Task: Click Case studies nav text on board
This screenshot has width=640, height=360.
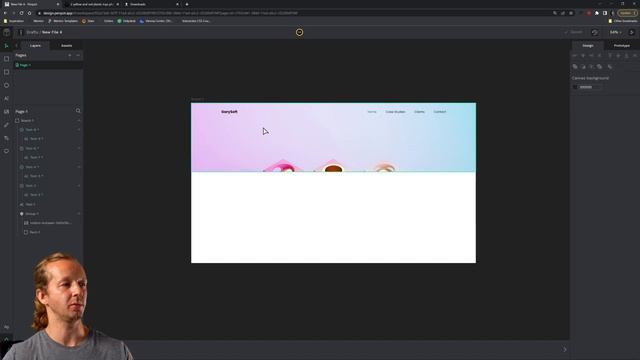Action: (395, 112)
